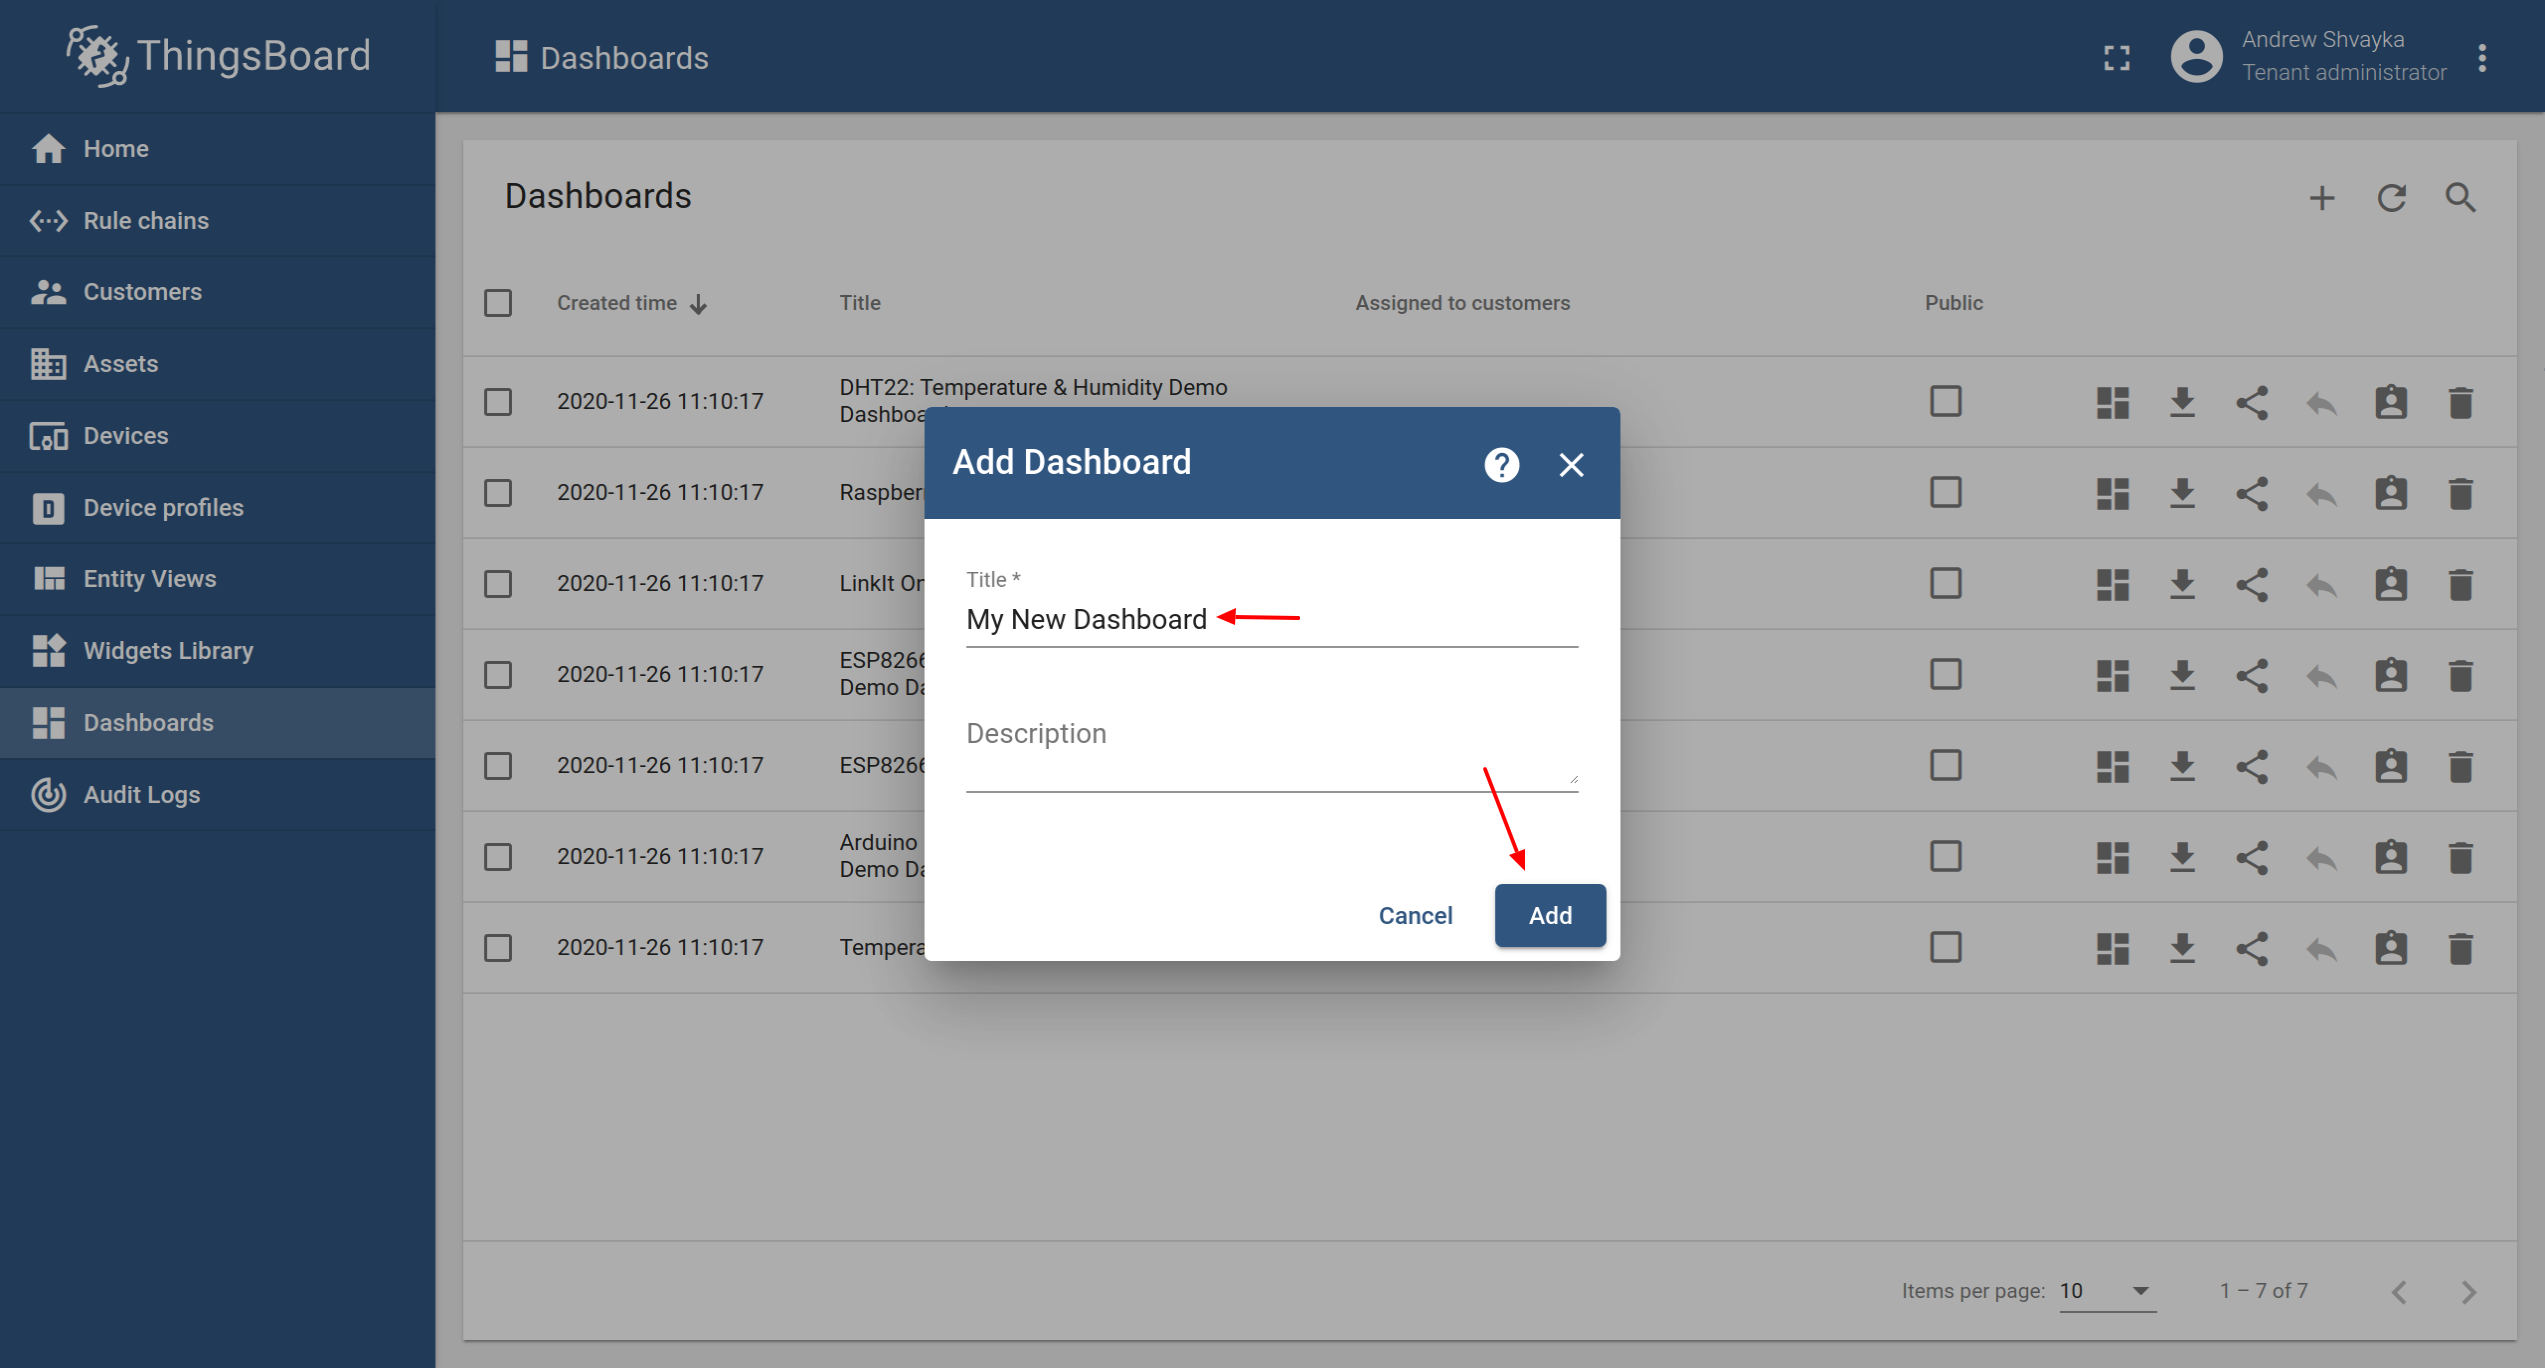The width and height of the screenshot is (2545, 1368).
Task: Export the second row dashboard via download icon
Action: 2182,493
